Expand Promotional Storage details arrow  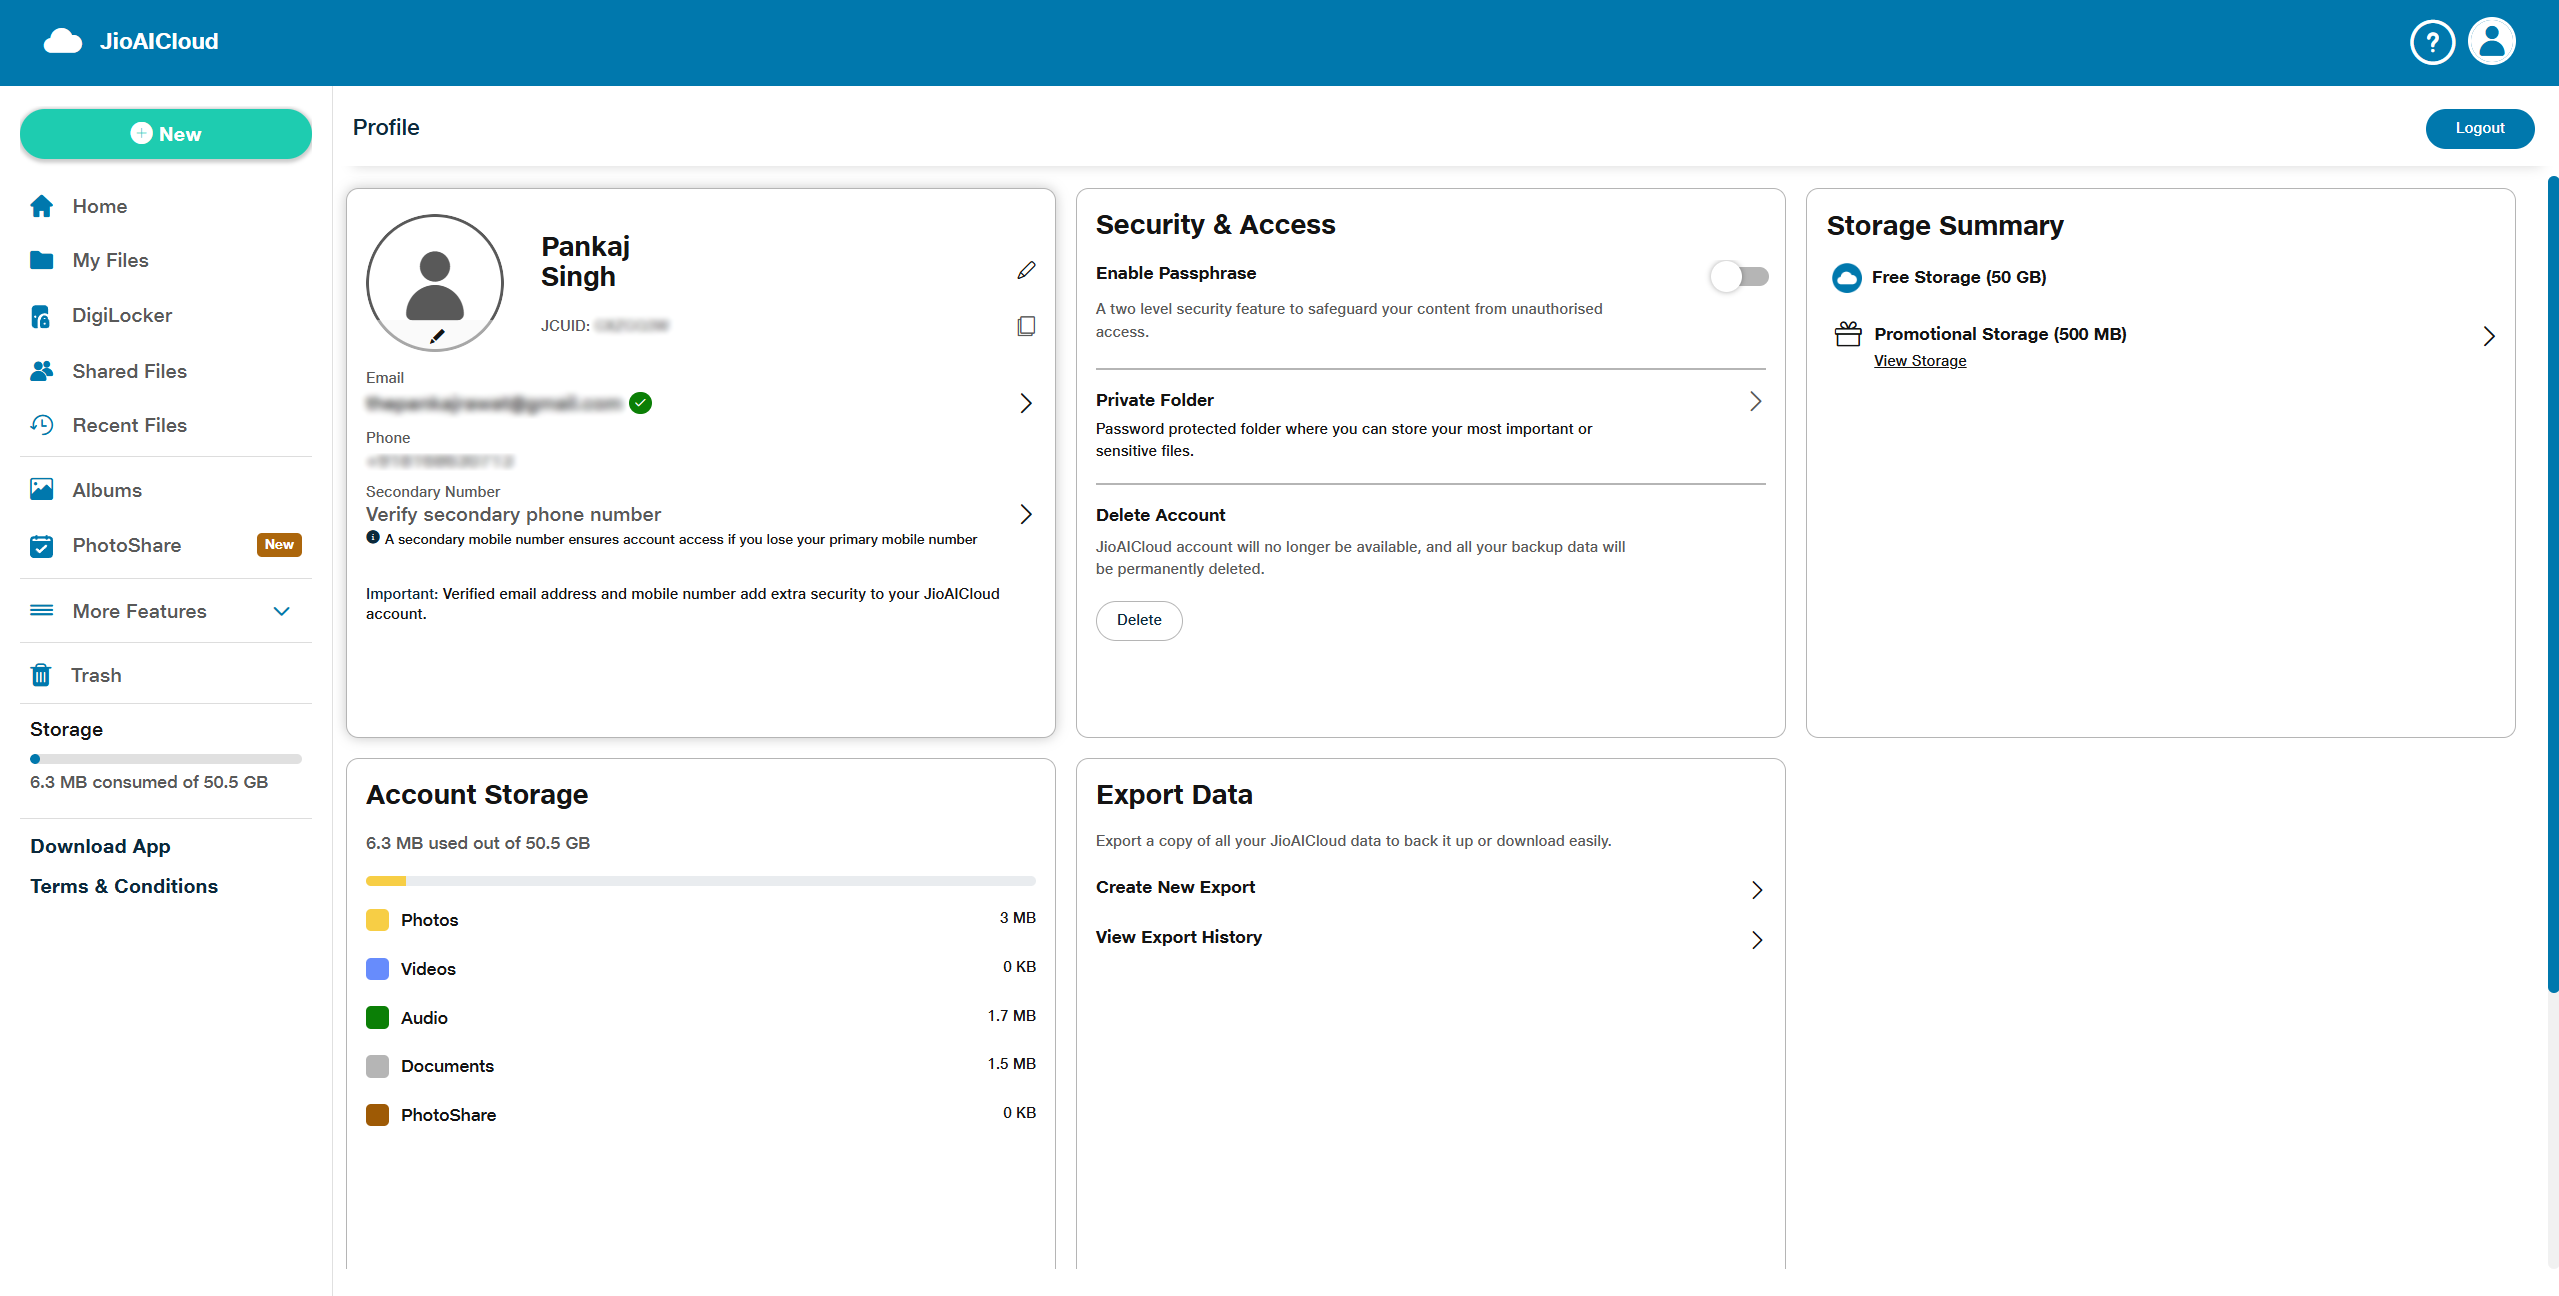[x=2488, y=336]
